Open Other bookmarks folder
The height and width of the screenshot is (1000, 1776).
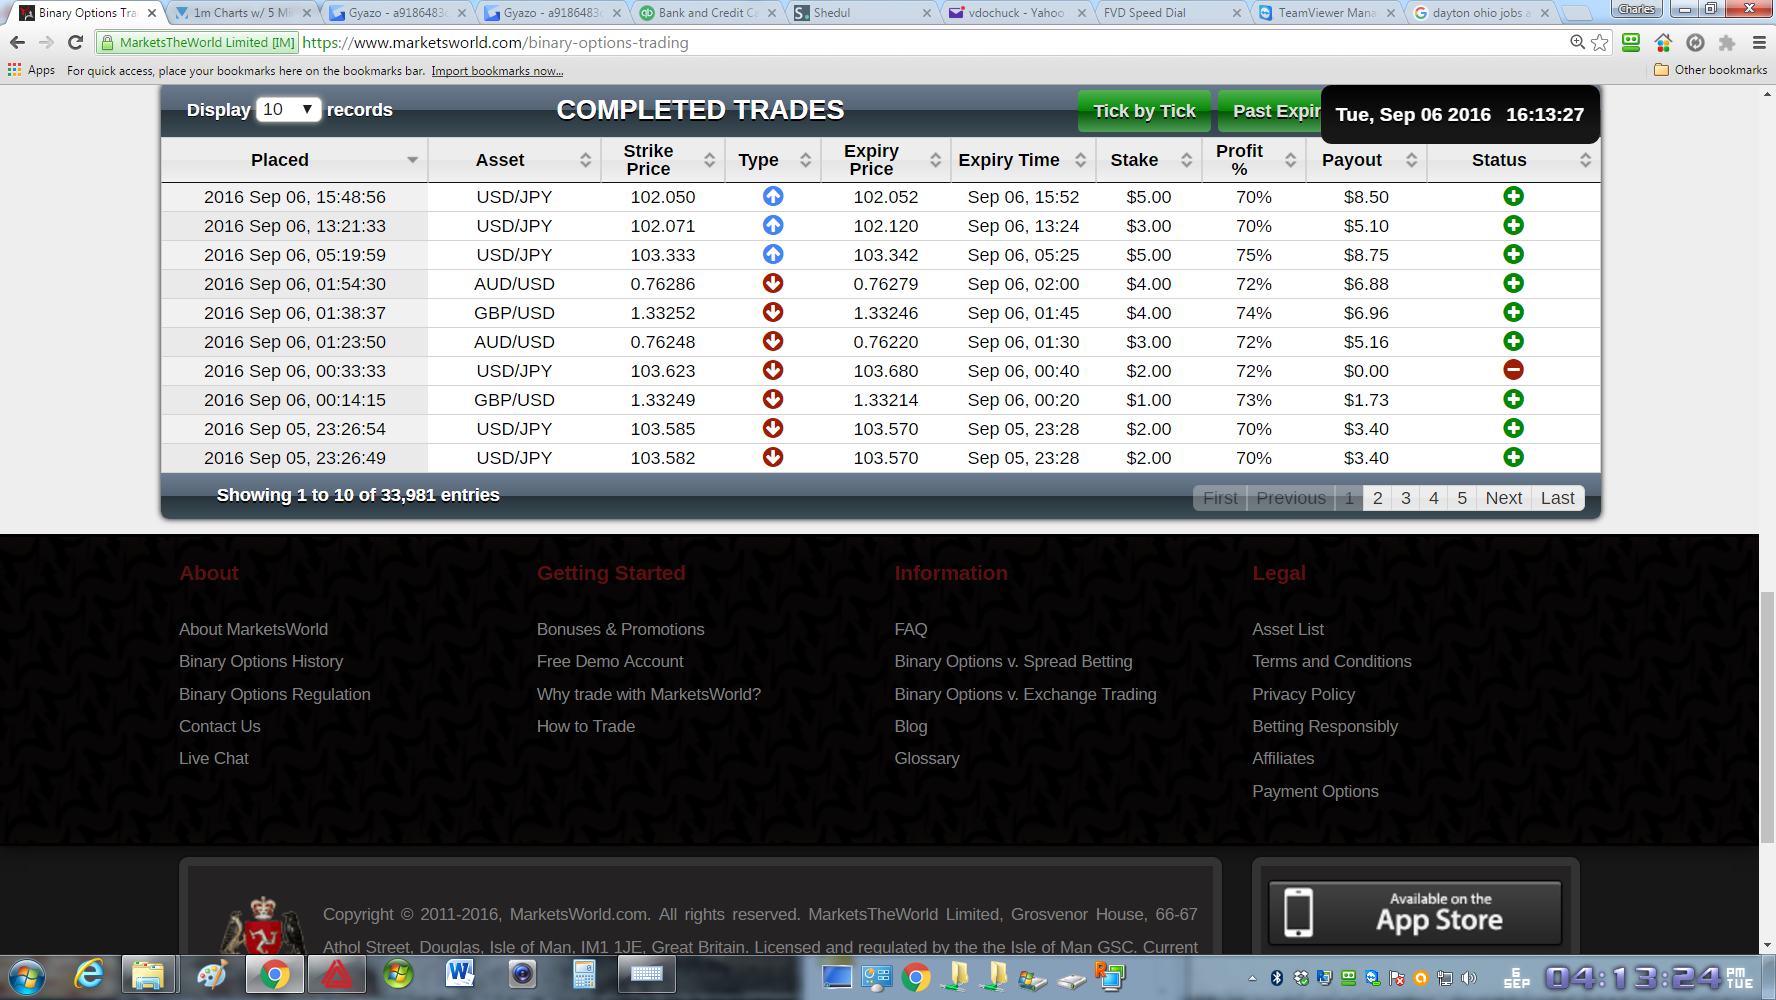coord(1711,70)
